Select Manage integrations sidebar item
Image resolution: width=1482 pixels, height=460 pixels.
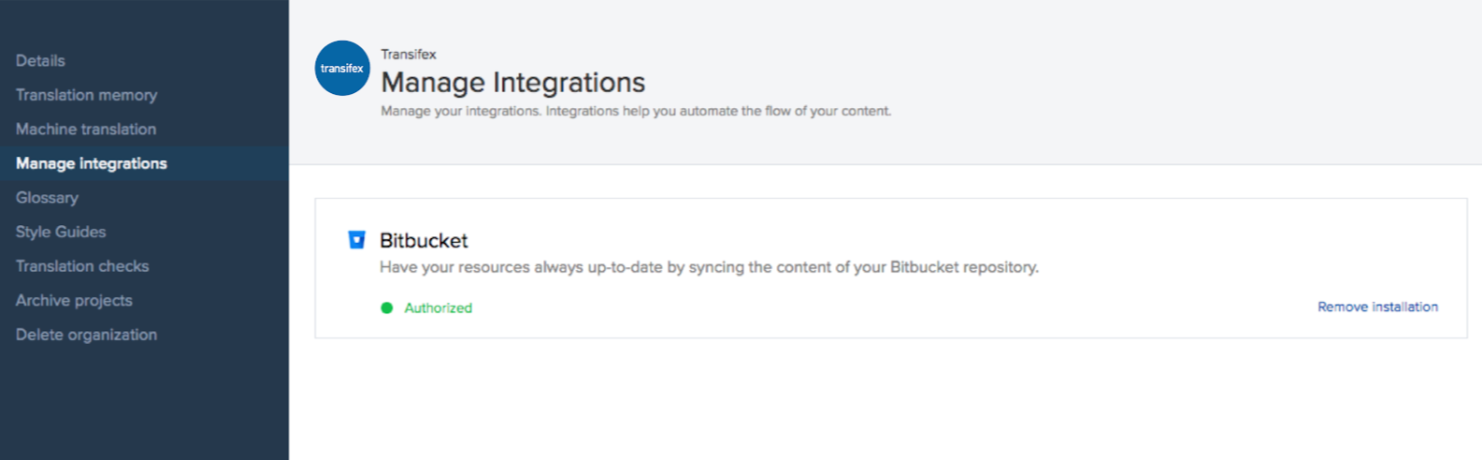click(91, 163)
